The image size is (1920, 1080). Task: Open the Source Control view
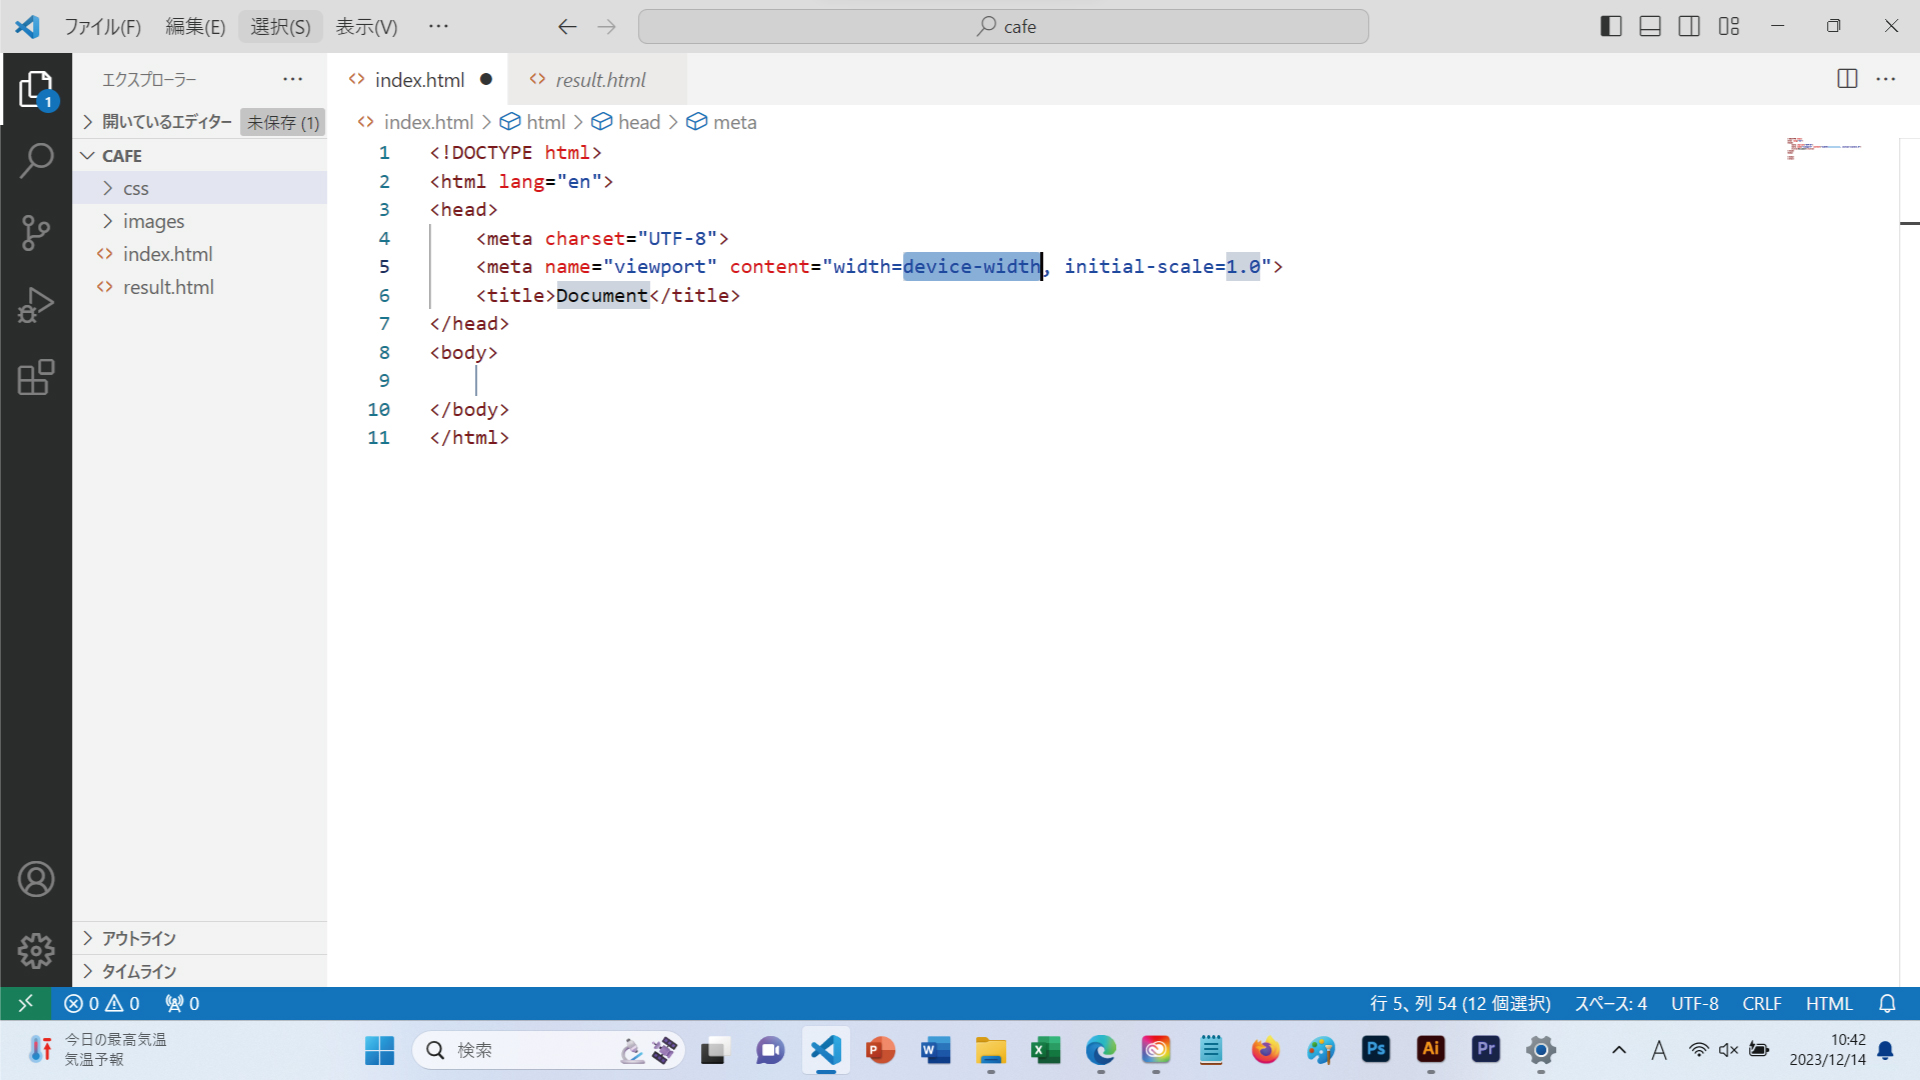pos(37,232)
